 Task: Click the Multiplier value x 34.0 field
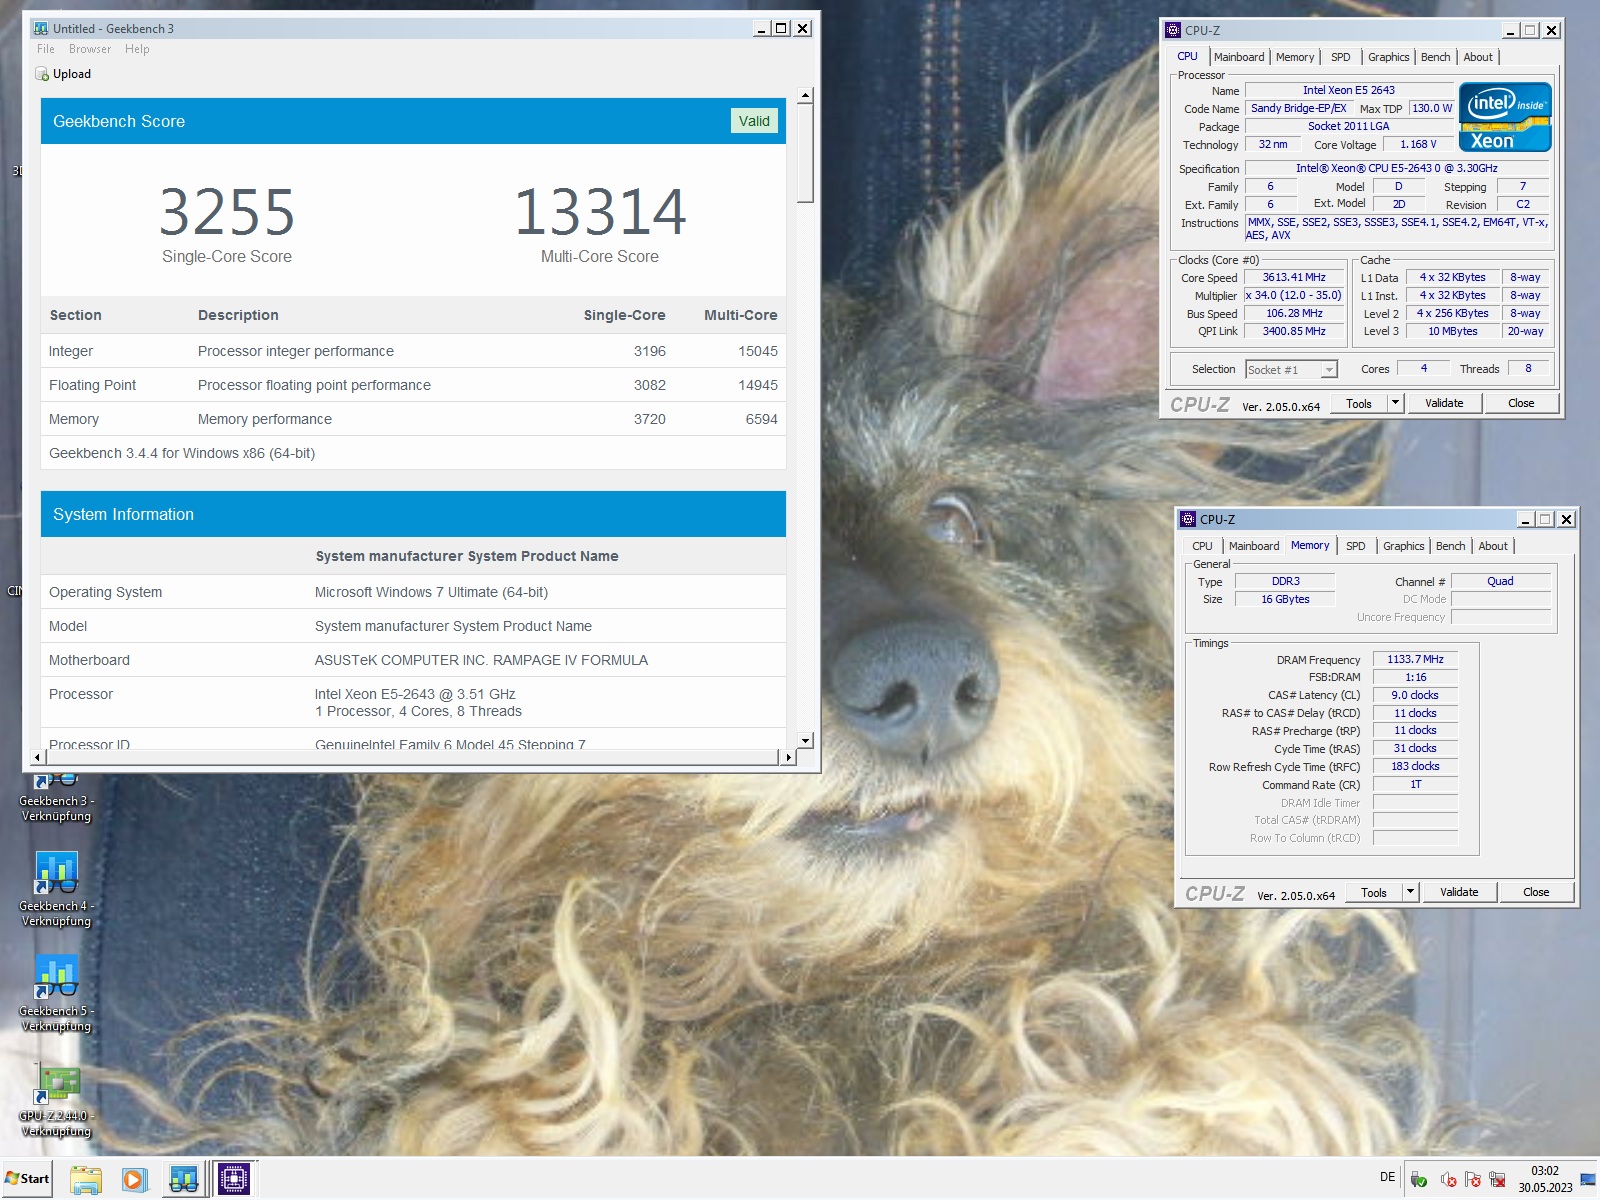[1293, 296]
